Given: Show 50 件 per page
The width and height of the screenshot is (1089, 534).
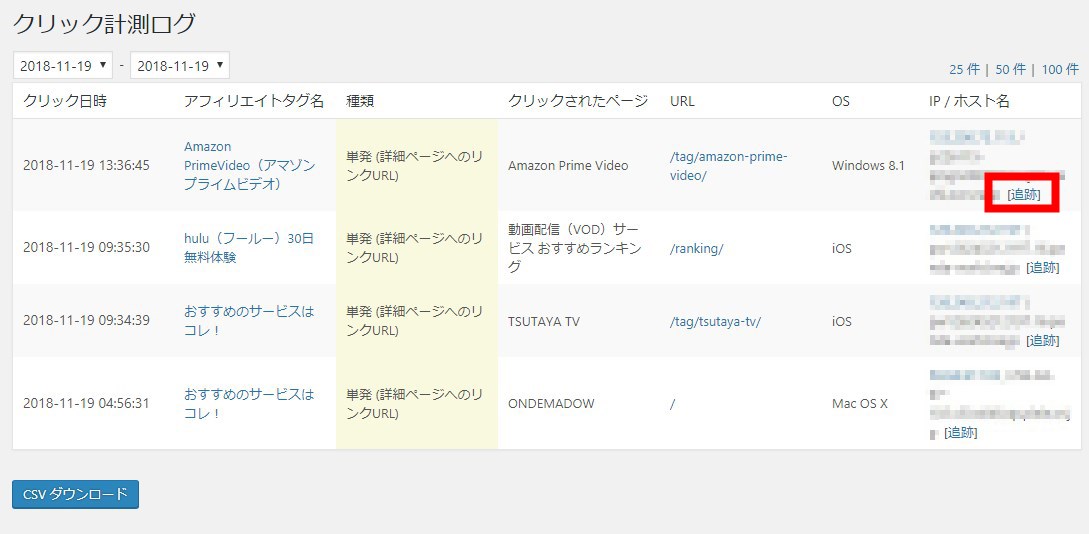Looking at the screenshot, I should (1011, 69).
